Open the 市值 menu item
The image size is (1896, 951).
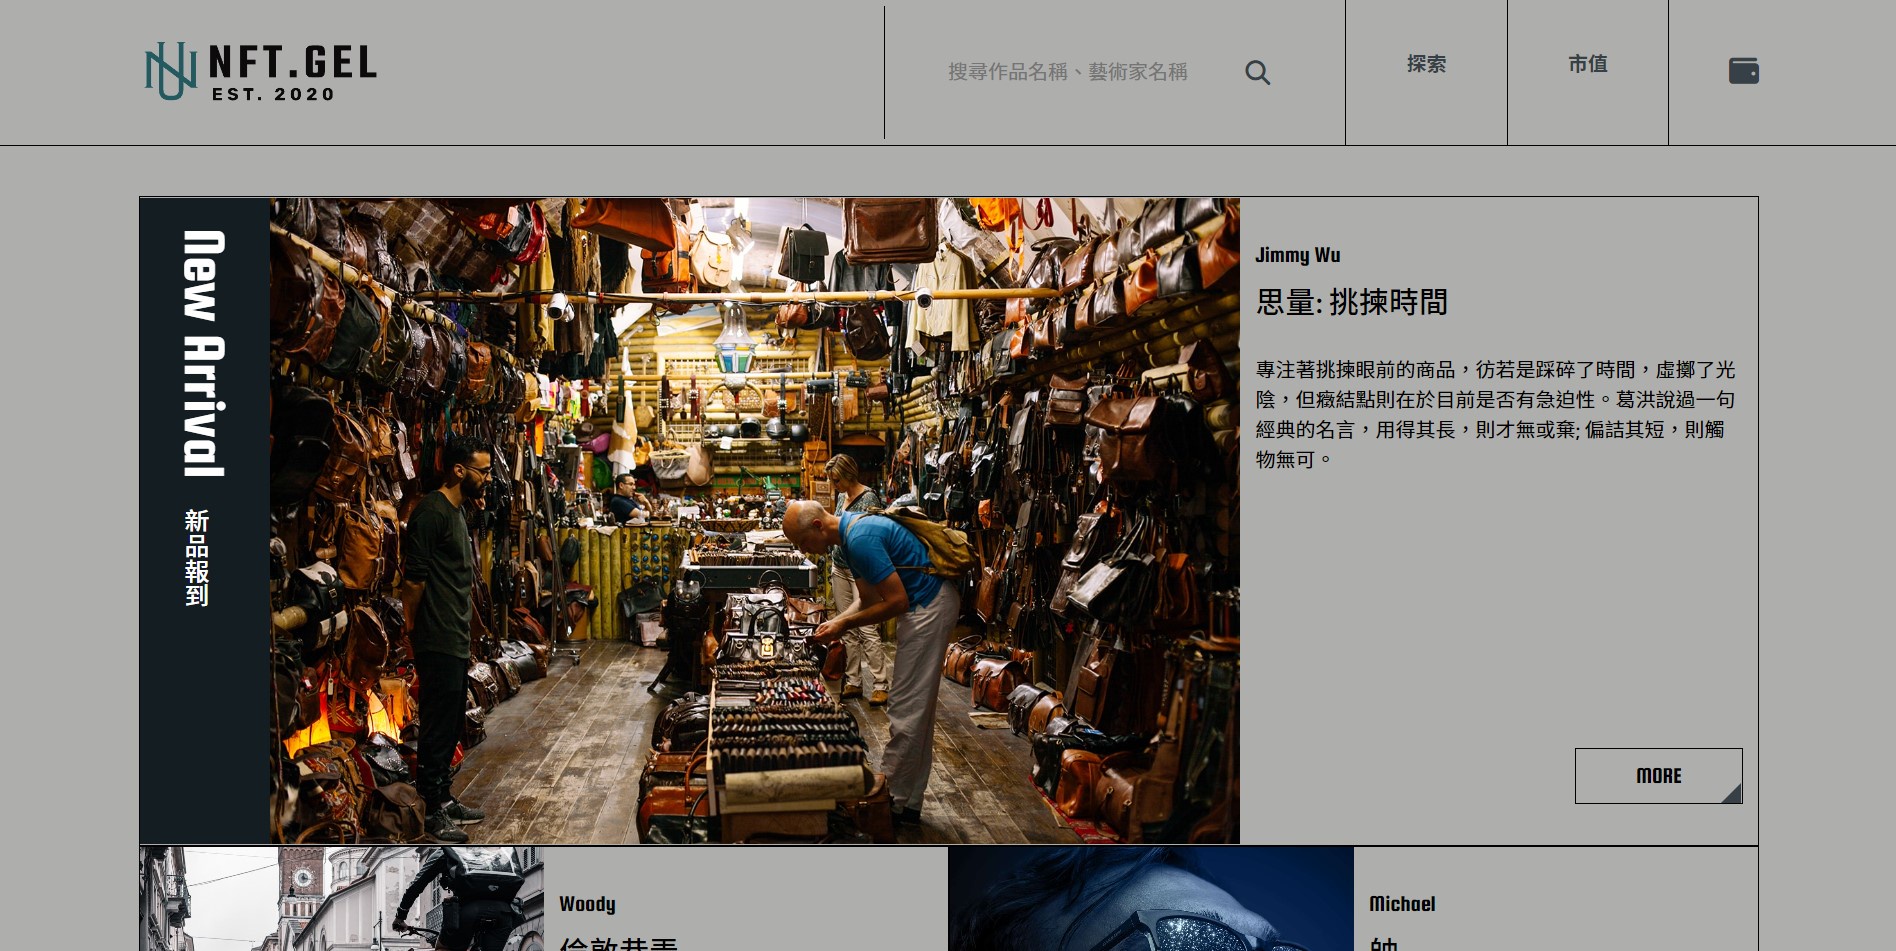click(x=1587, y=64)
